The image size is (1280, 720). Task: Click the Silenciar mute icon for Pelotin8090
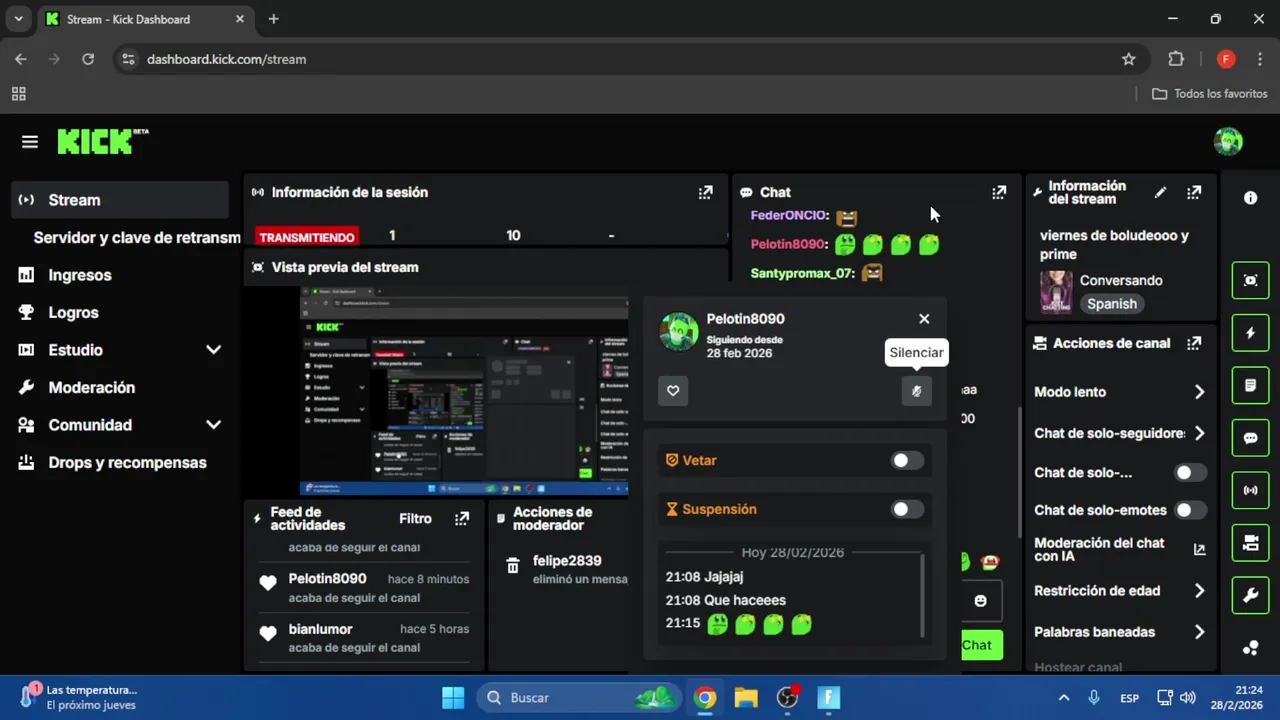pos(916,391)
